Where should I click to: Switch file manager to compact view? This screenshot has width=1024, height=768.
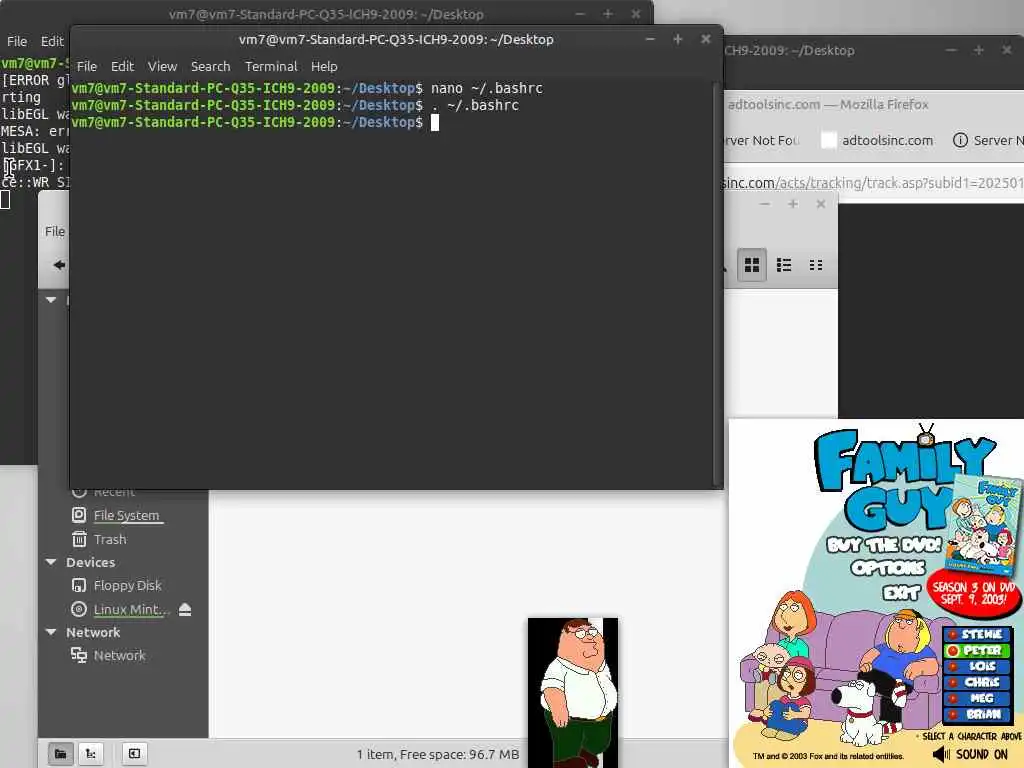tap(816, 264)
